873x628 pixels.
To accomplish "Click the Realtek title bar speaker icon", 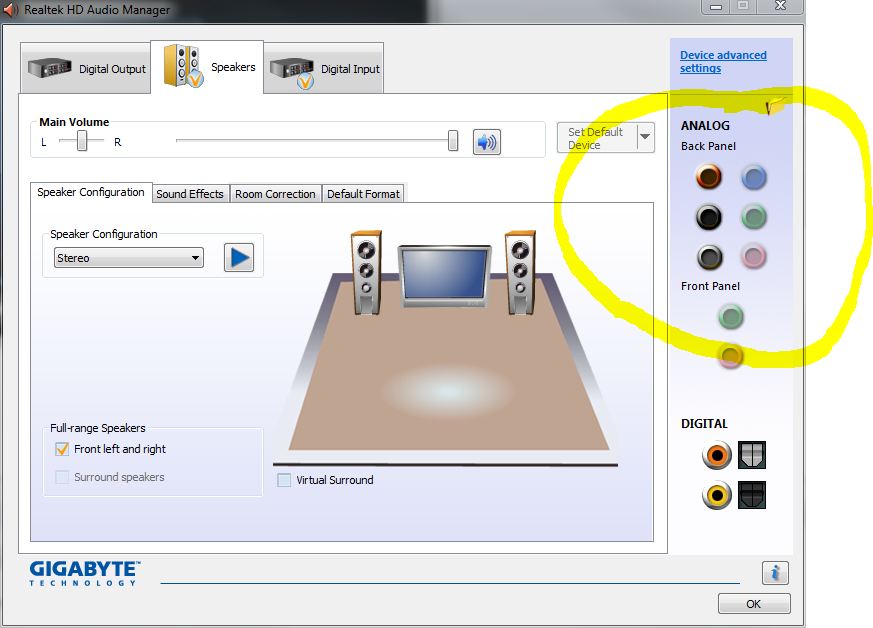I will 11,9.
